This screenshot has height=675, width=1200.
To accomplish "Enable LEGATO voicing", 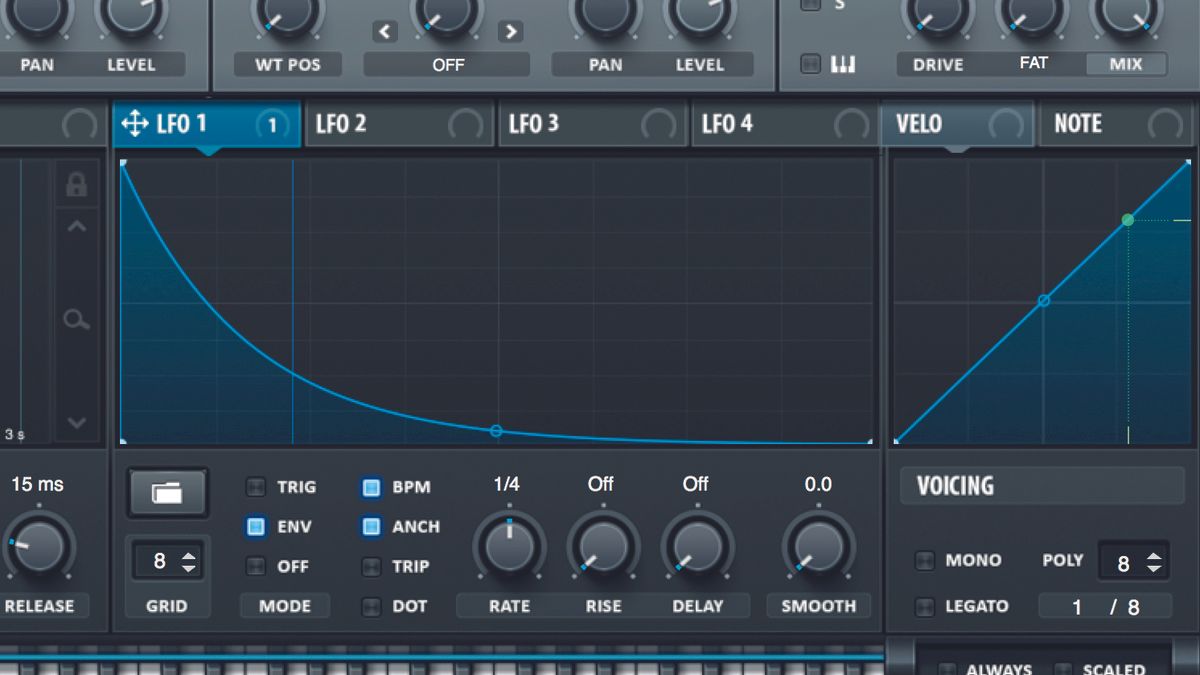I will [x=925, y=605].
